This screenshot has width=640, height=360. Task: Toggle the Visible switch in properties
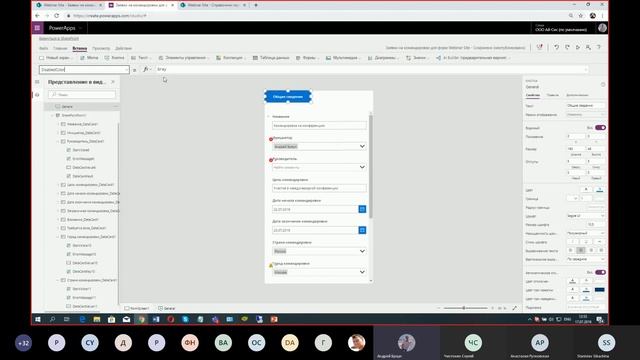(600, 128)
